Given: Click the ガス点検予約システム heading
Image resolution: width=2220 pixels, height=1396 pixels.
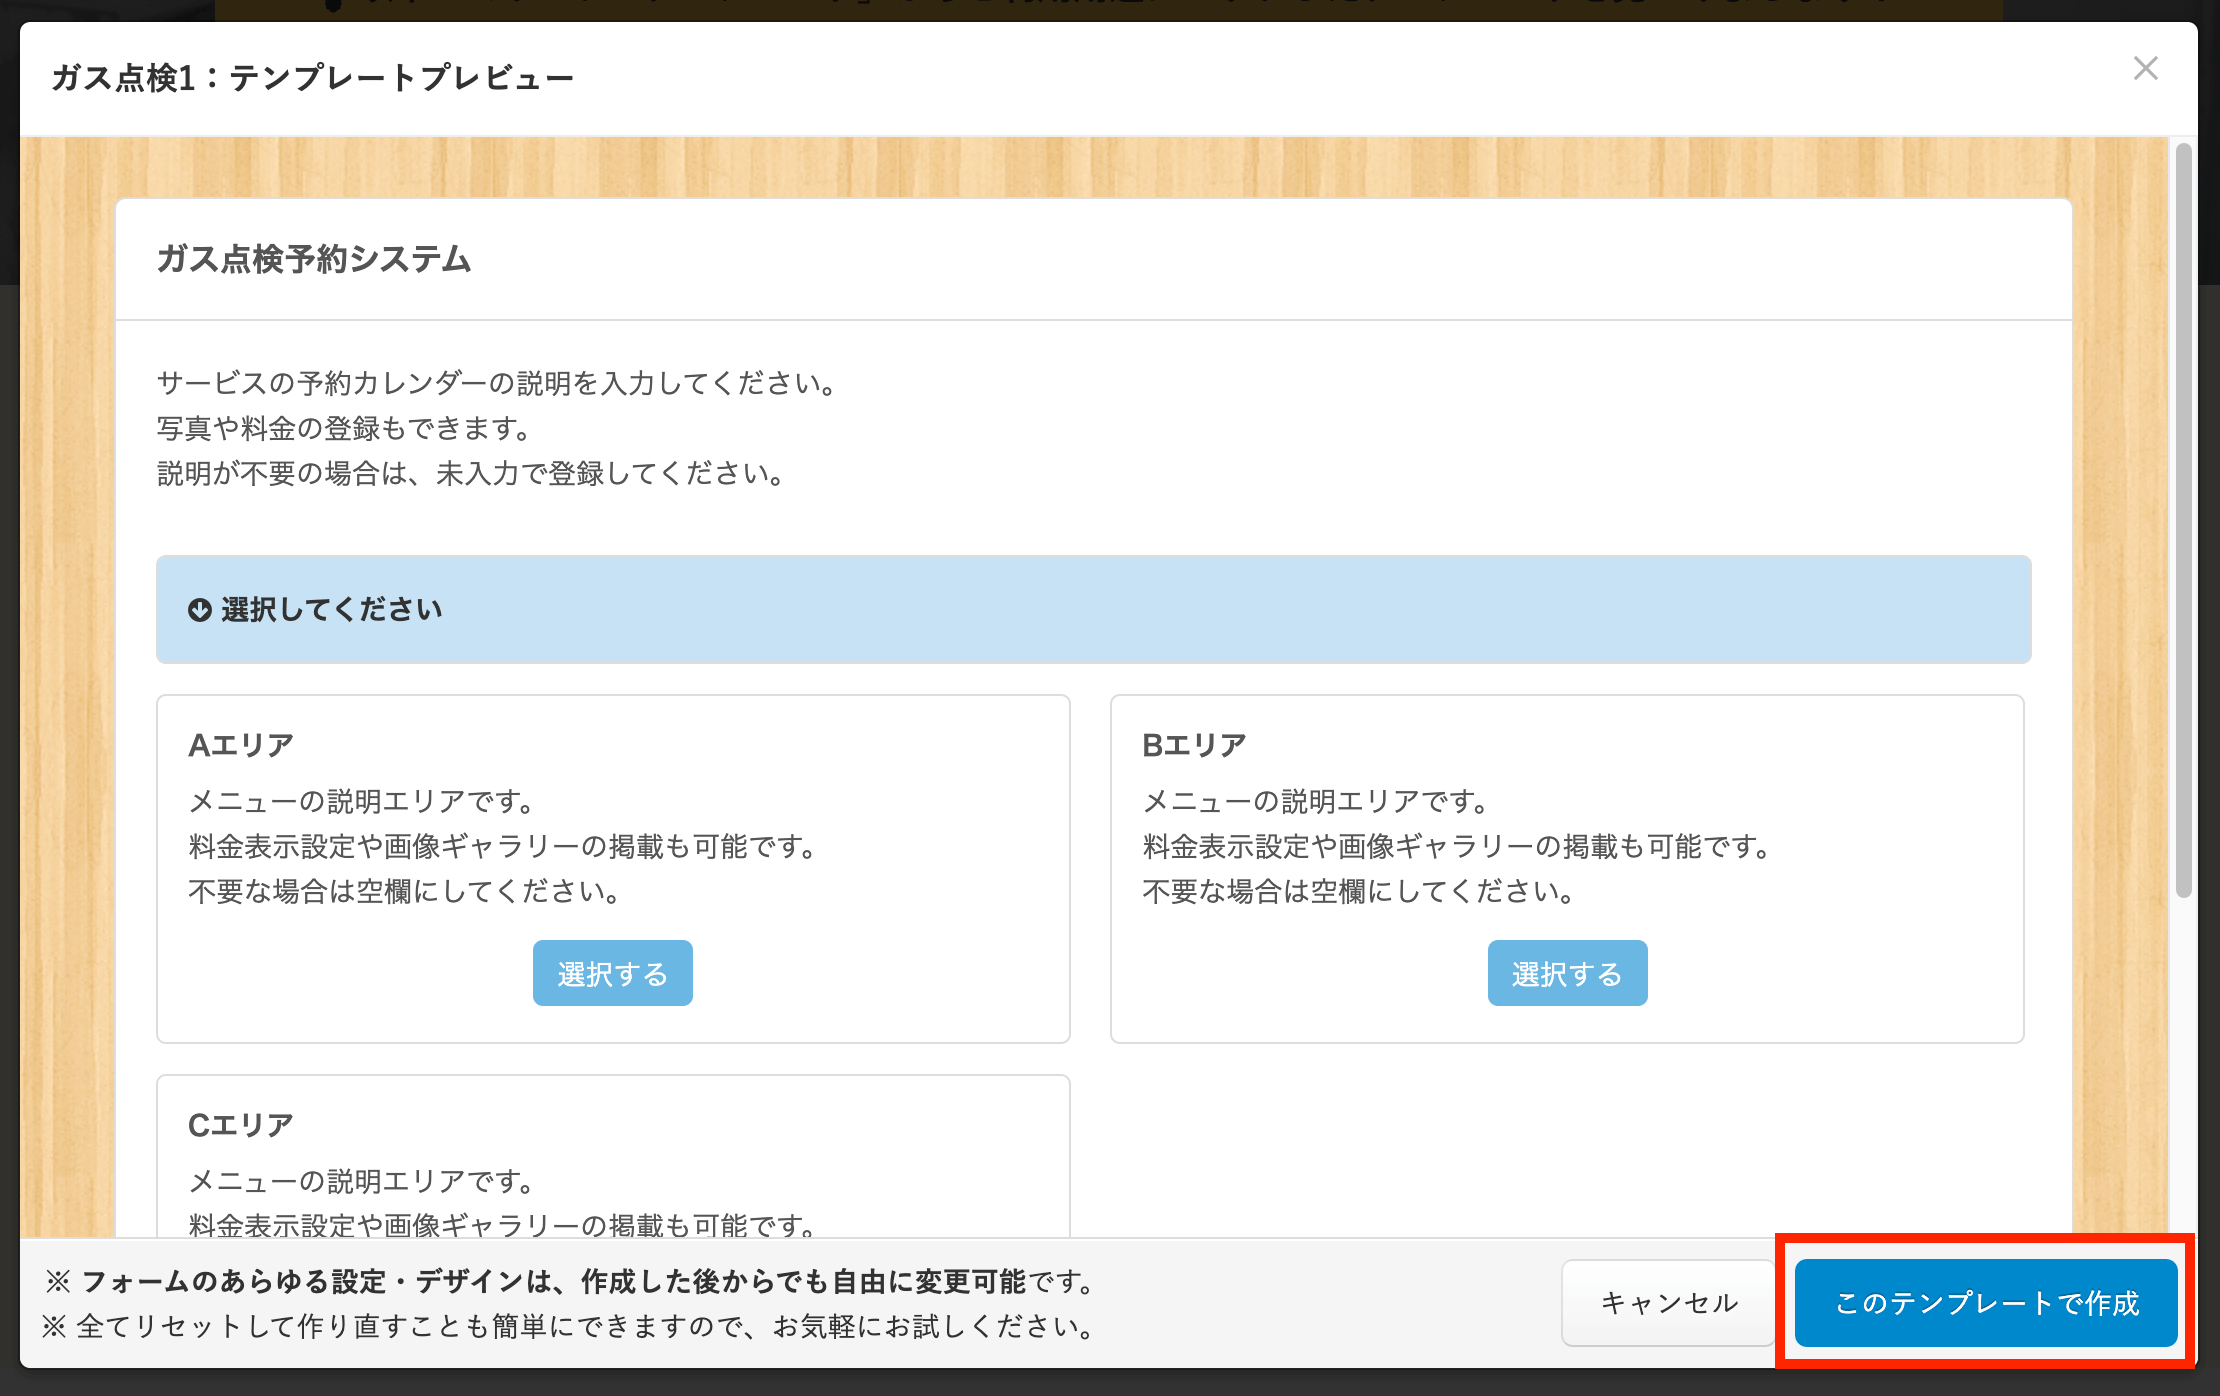Looking at the screenshot, I should (x=314, y=259).
